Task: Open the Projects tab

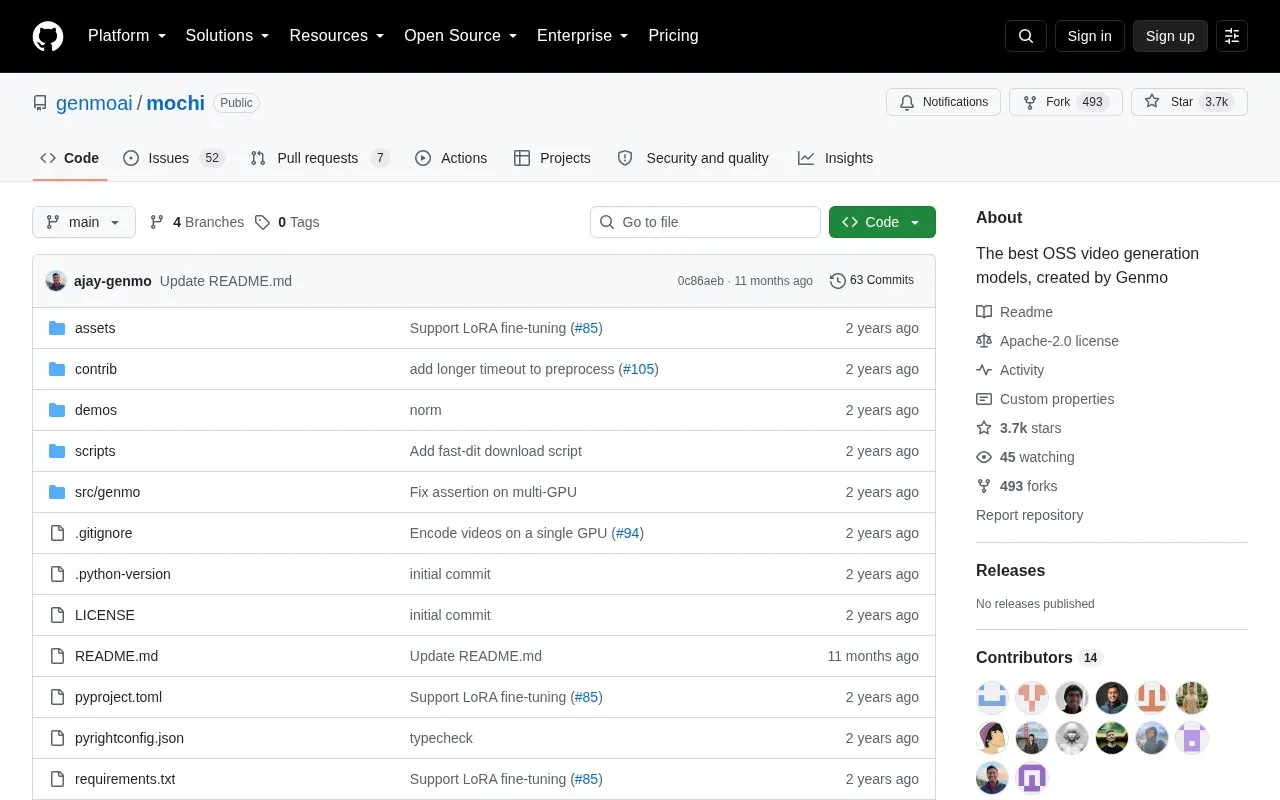Action: pos(552,158)
